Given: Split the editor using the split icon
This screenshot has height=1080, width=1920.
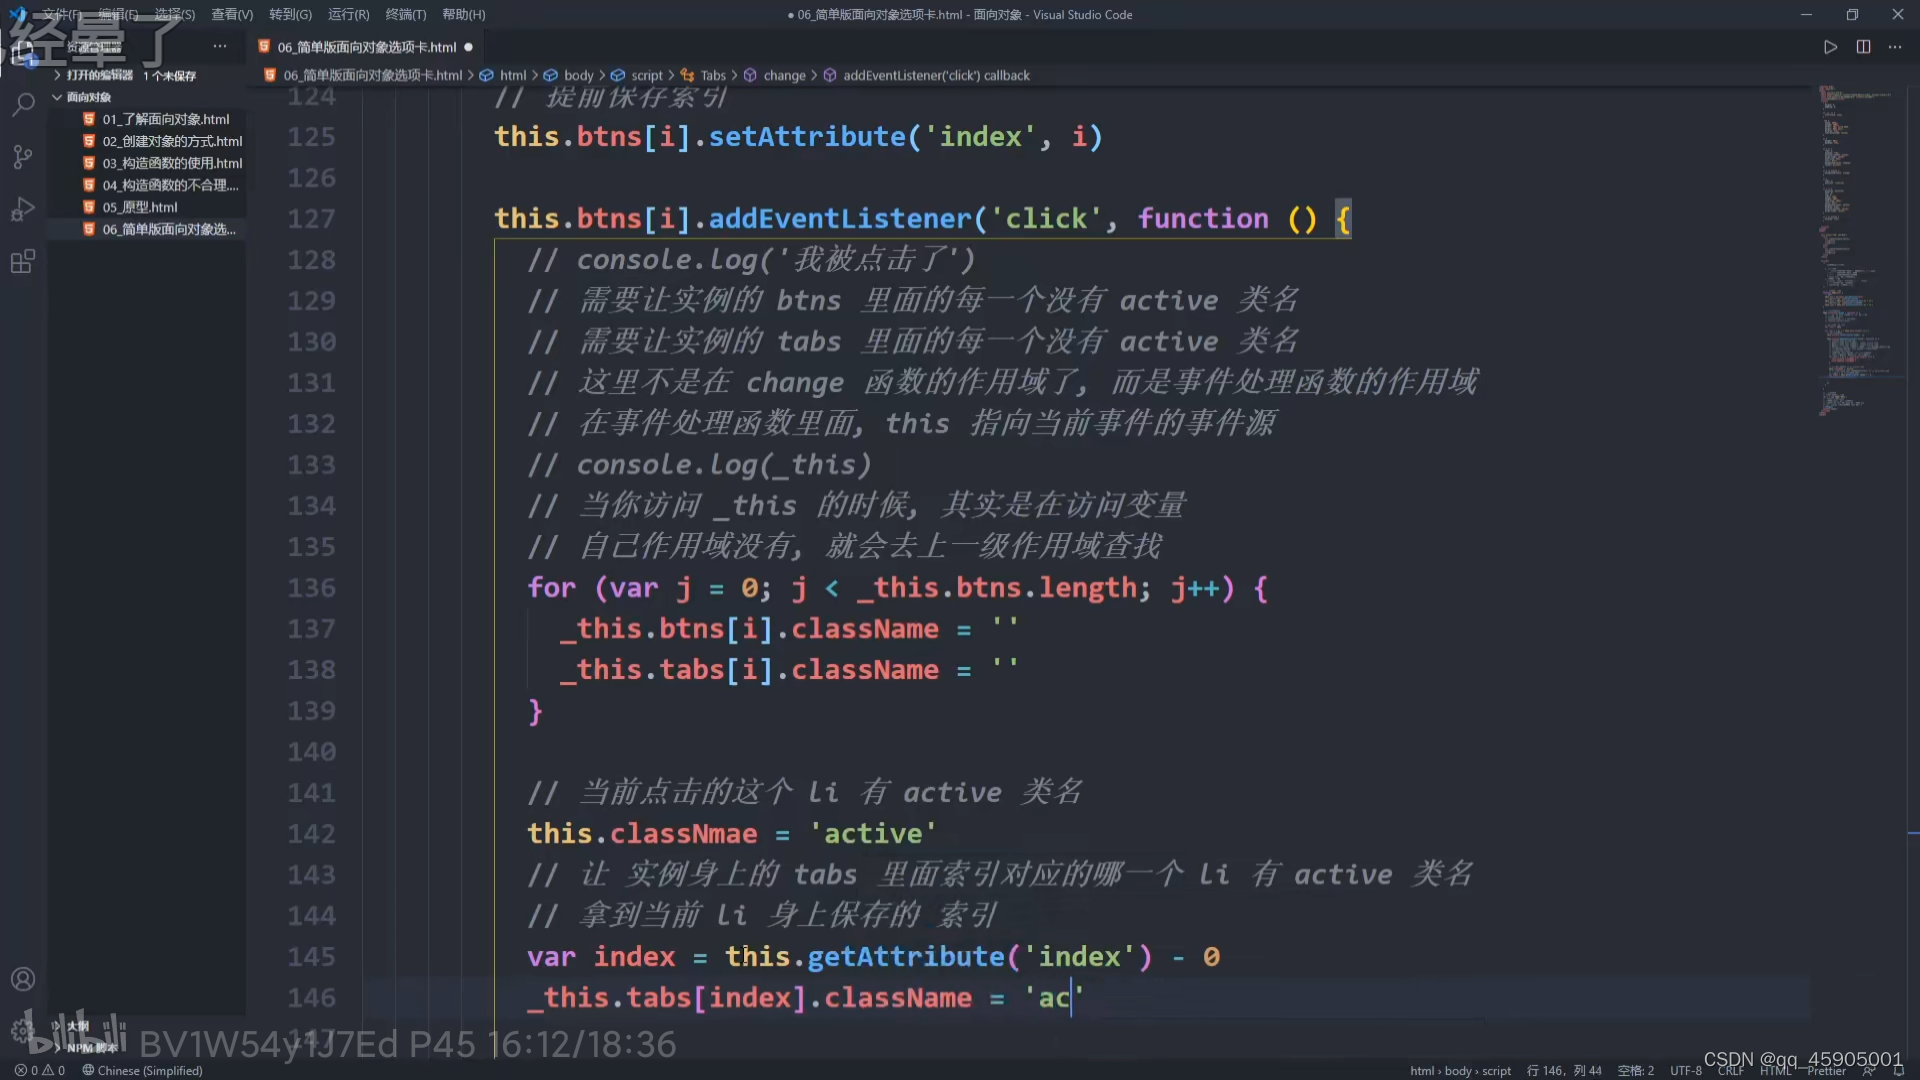Looking at the screenshot, I should 1863,46.
